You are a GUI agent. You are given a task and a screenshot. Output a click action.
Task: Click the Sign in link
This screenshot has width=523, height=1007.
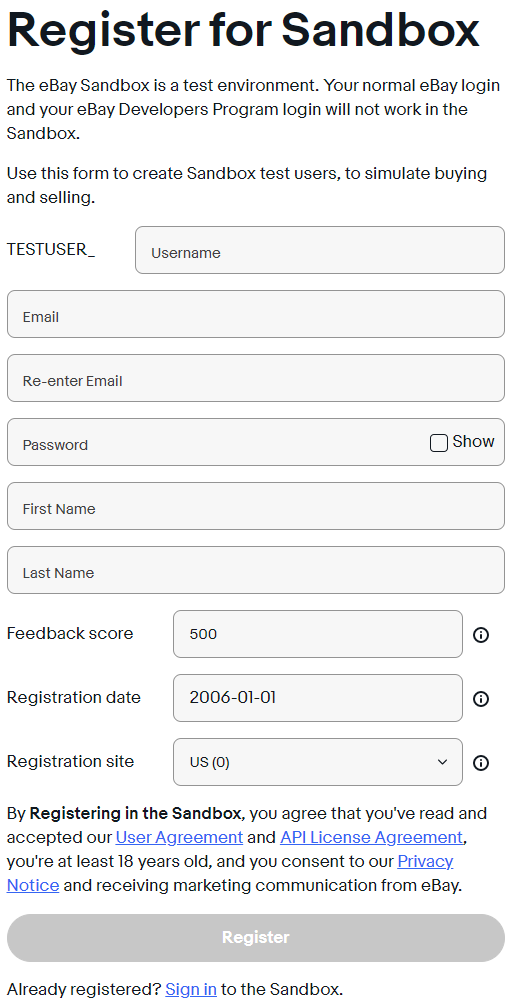(191, 989)
